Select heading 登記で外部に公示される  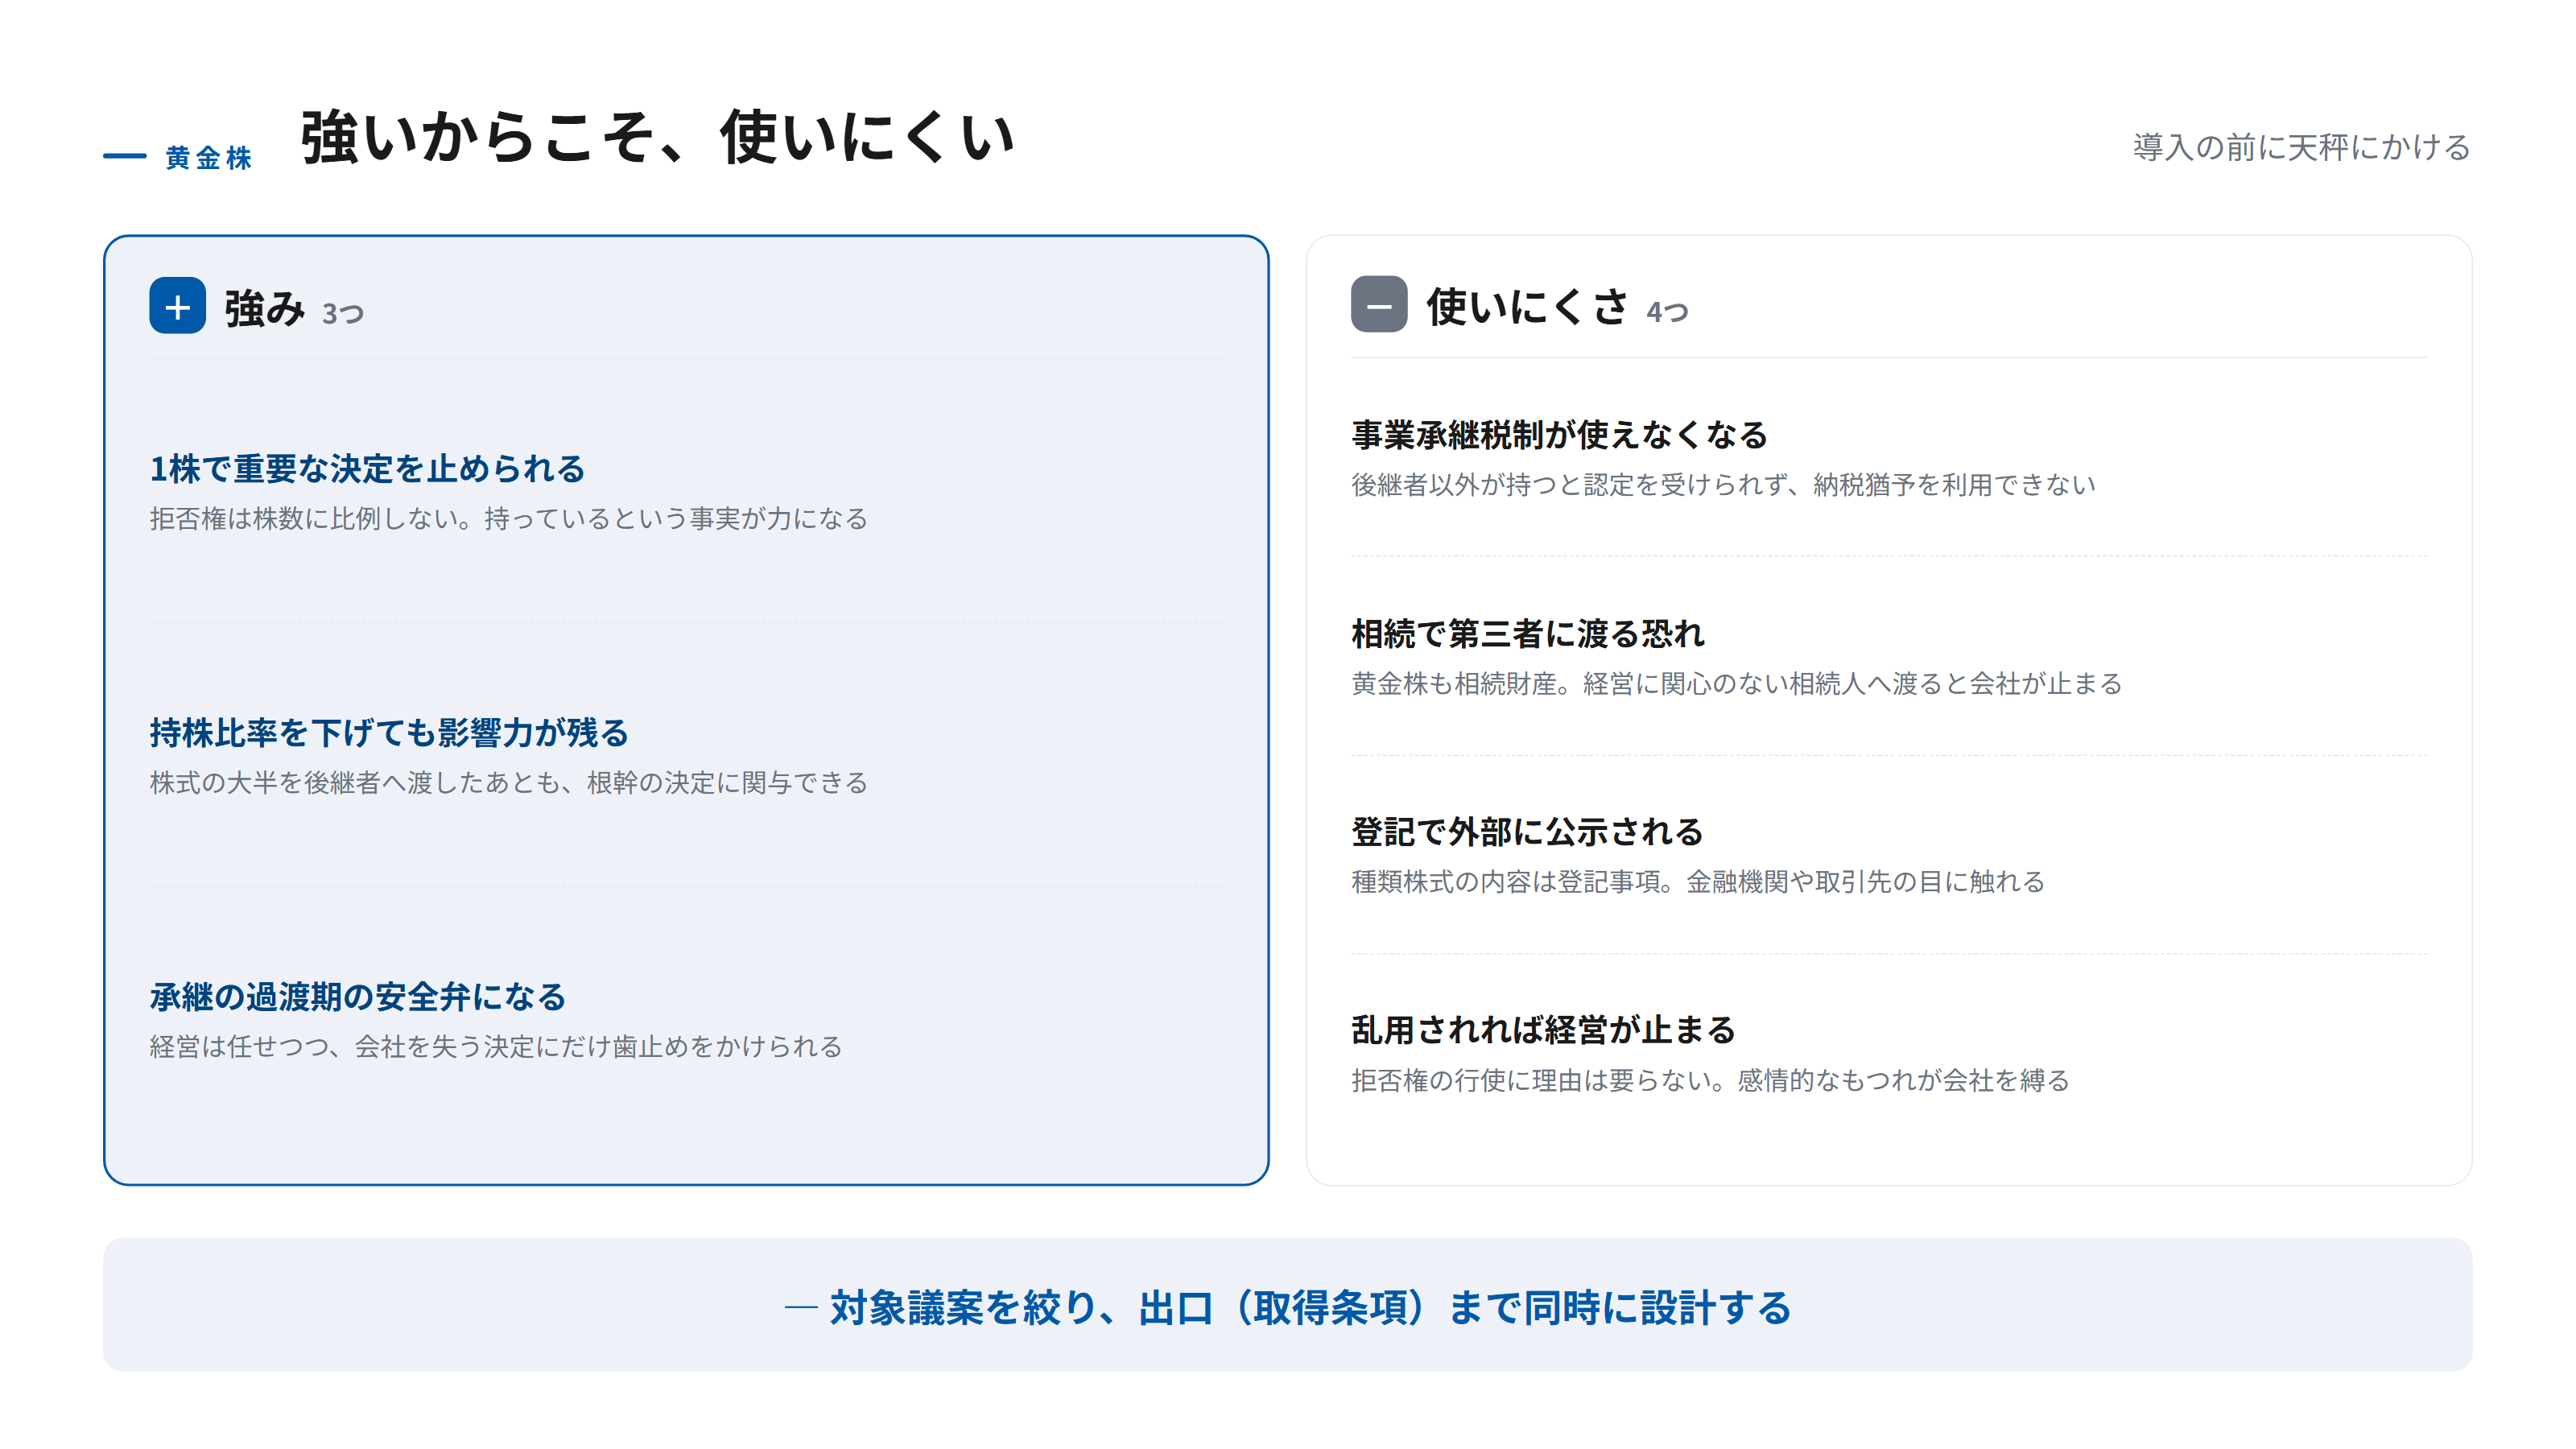tap(1527, 832)
